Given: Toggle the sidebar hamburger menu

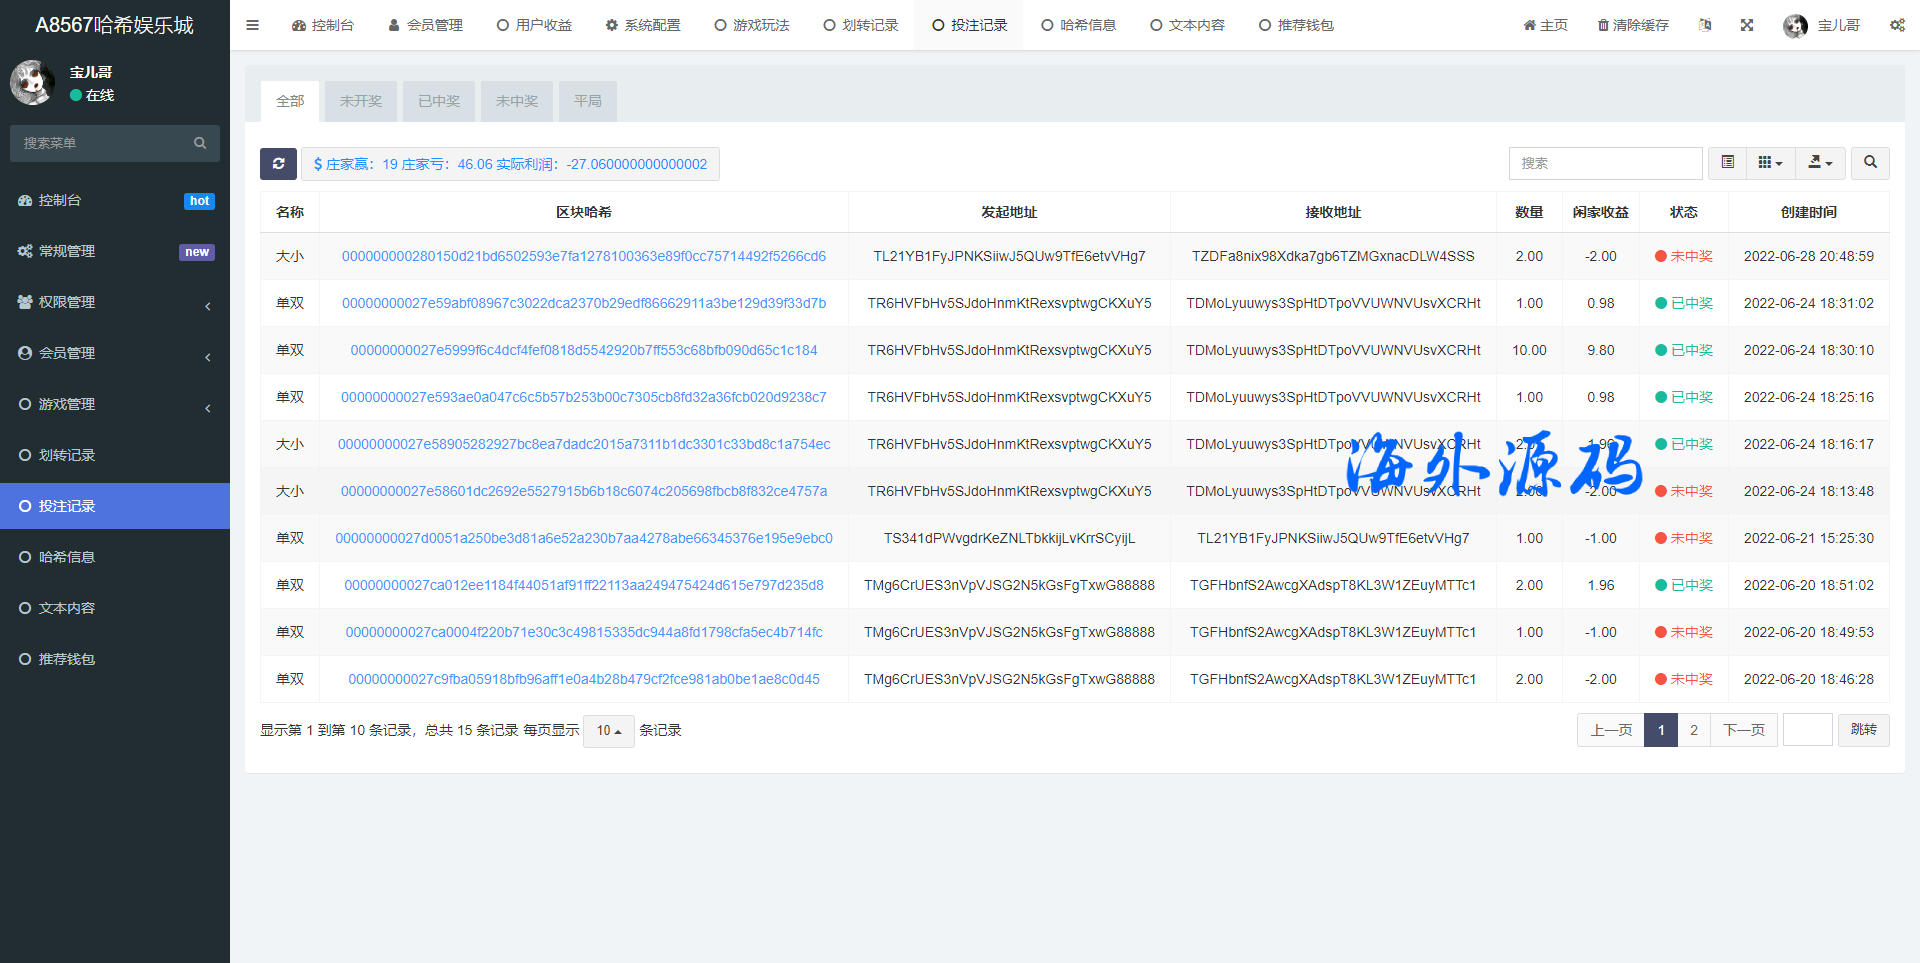Looking at the screenshot, I should point(252,25).
